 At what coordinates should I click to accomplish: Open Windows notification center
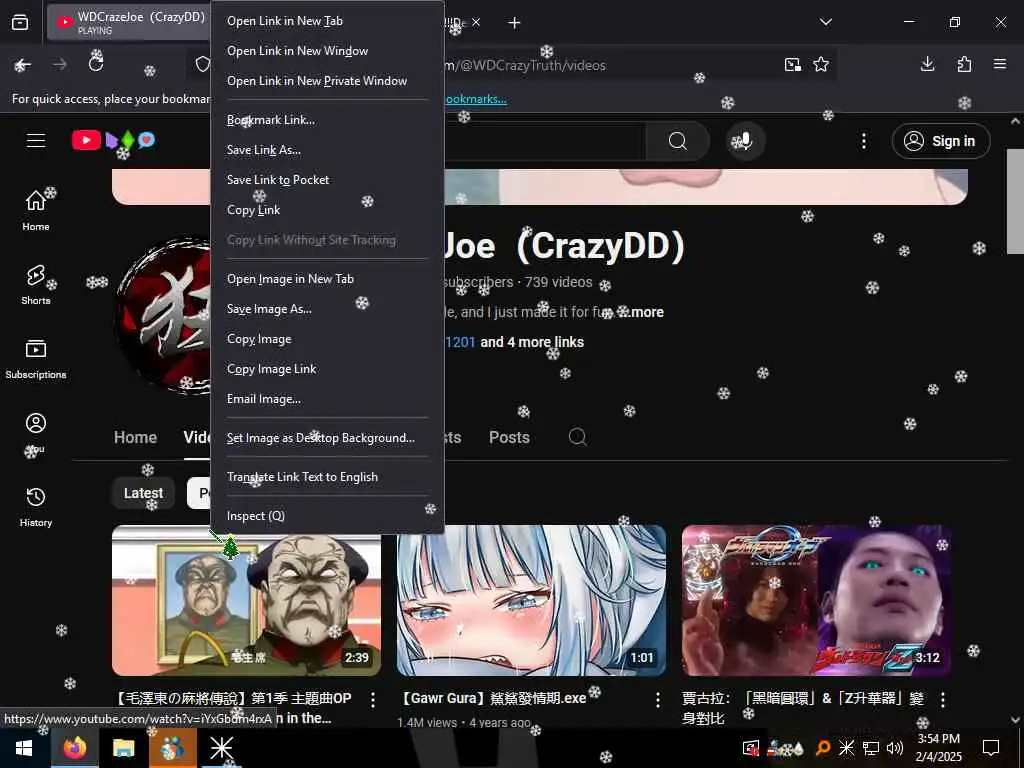click(x=991, y=748)
